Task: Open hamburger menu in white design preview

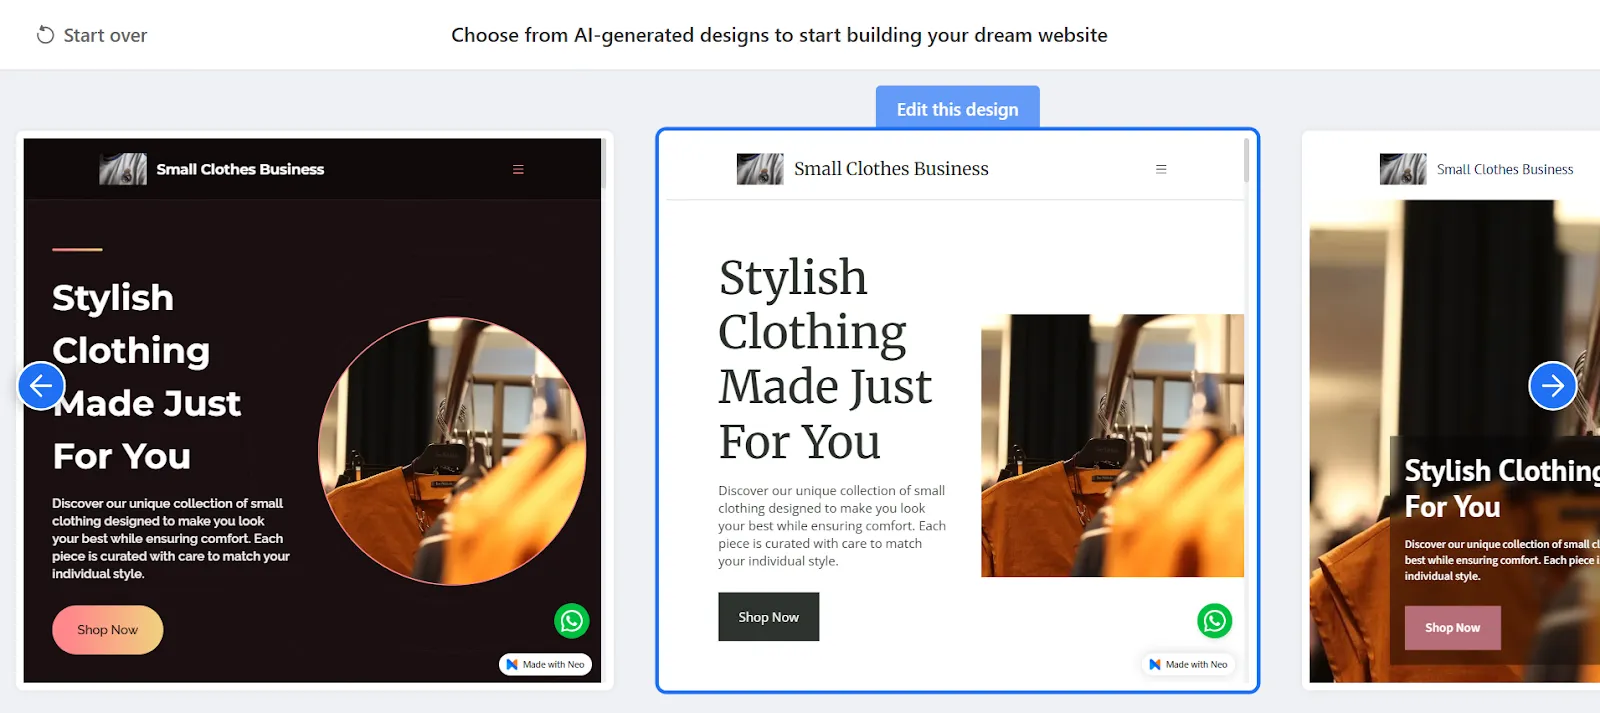Action: click(1161, 169)
